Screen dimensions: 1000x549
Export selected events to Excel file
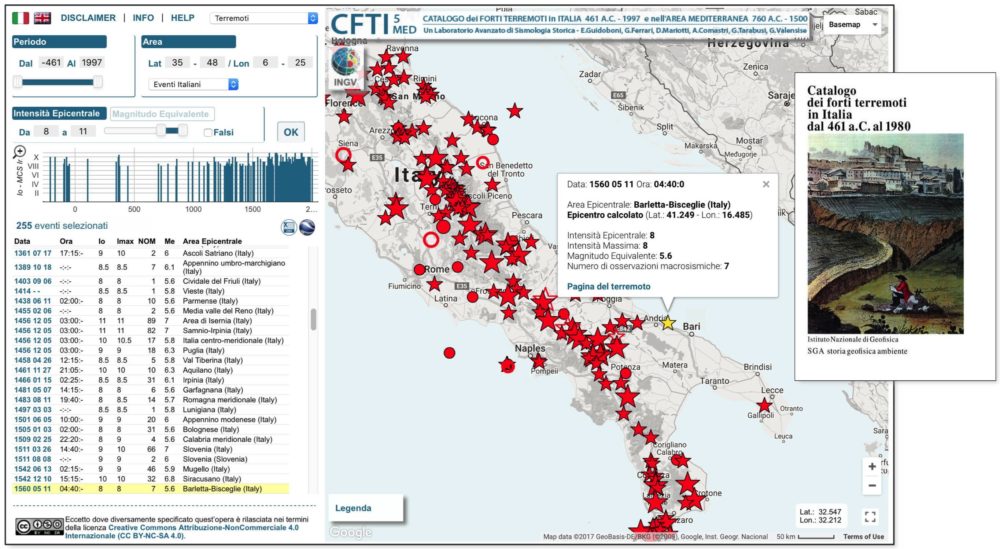point(290,227)
